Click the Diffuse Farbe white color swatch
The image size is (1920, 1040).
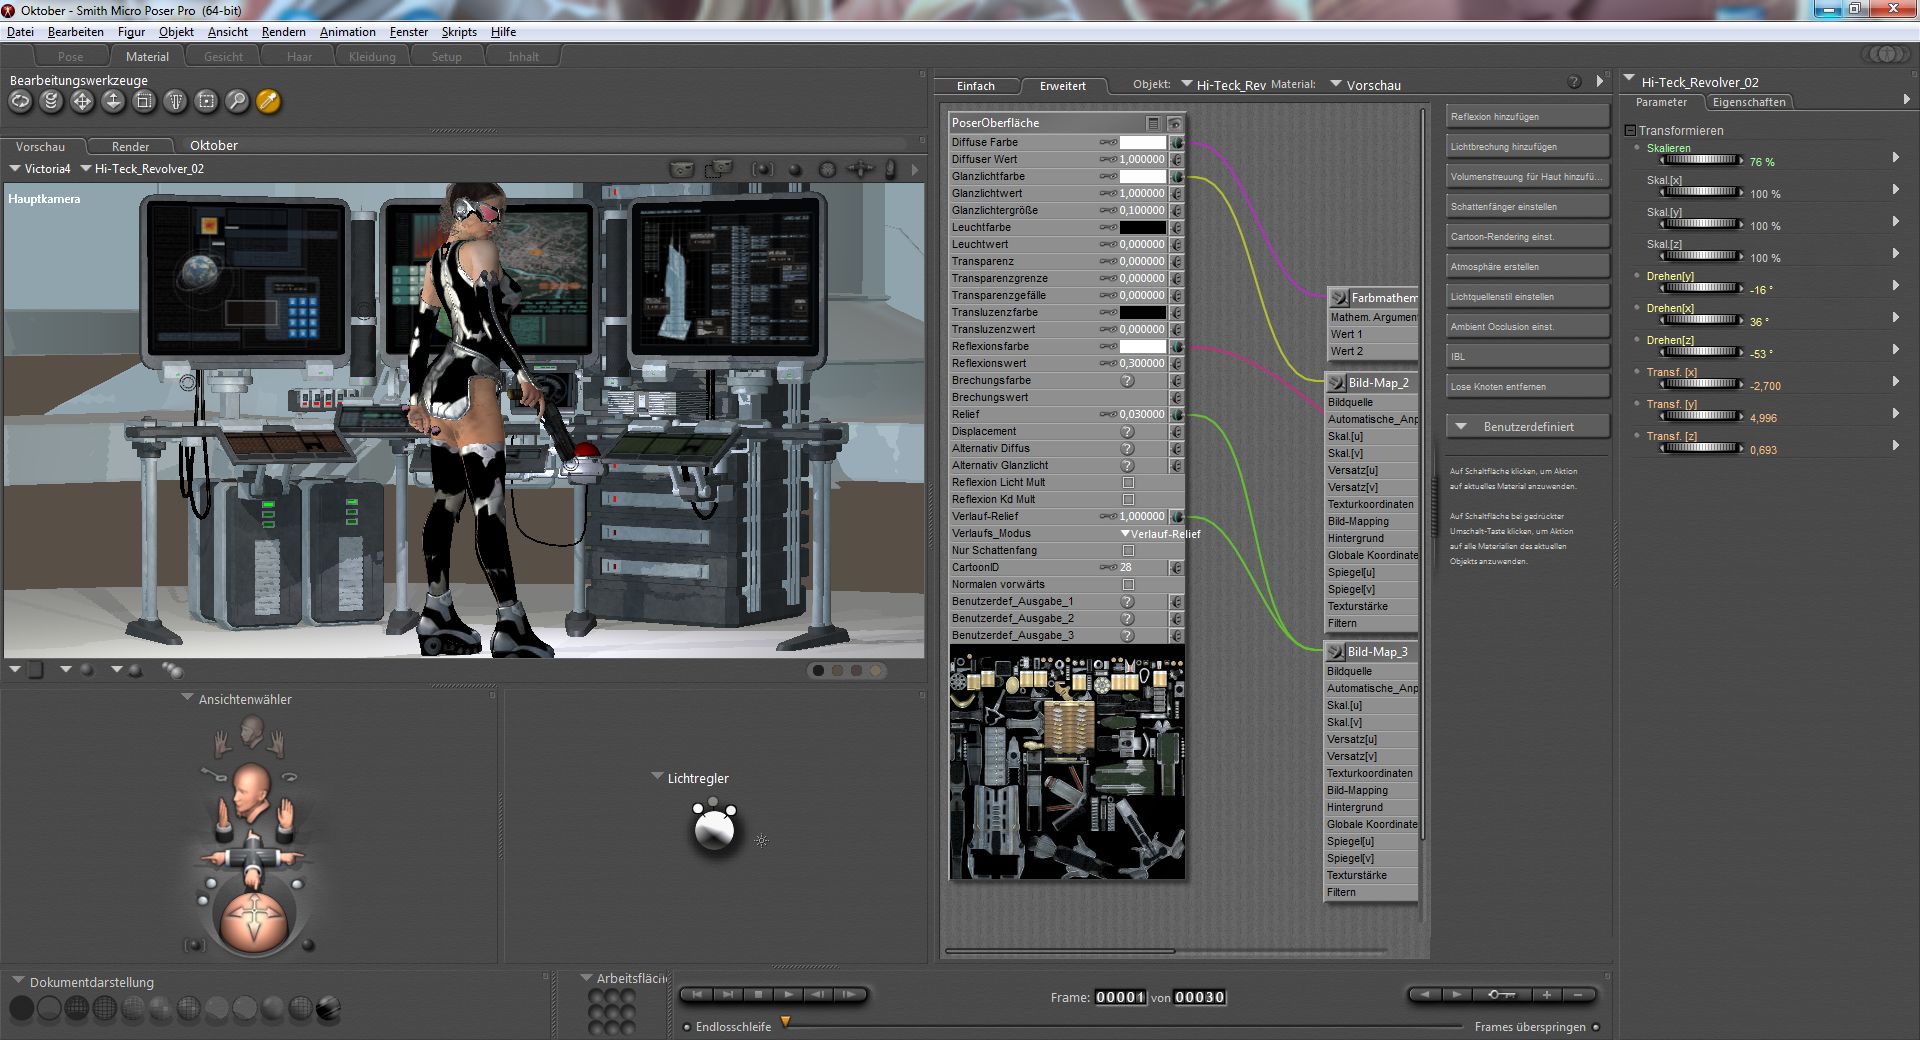tap(1141, 143)
